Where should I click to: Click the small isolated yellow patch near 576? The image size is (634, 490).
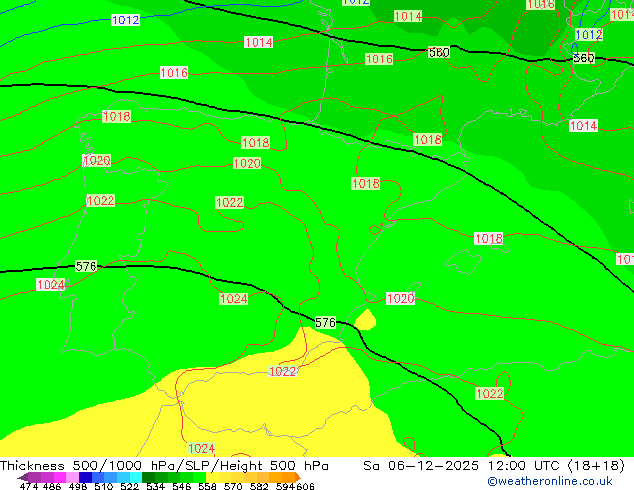coord(366,320)
